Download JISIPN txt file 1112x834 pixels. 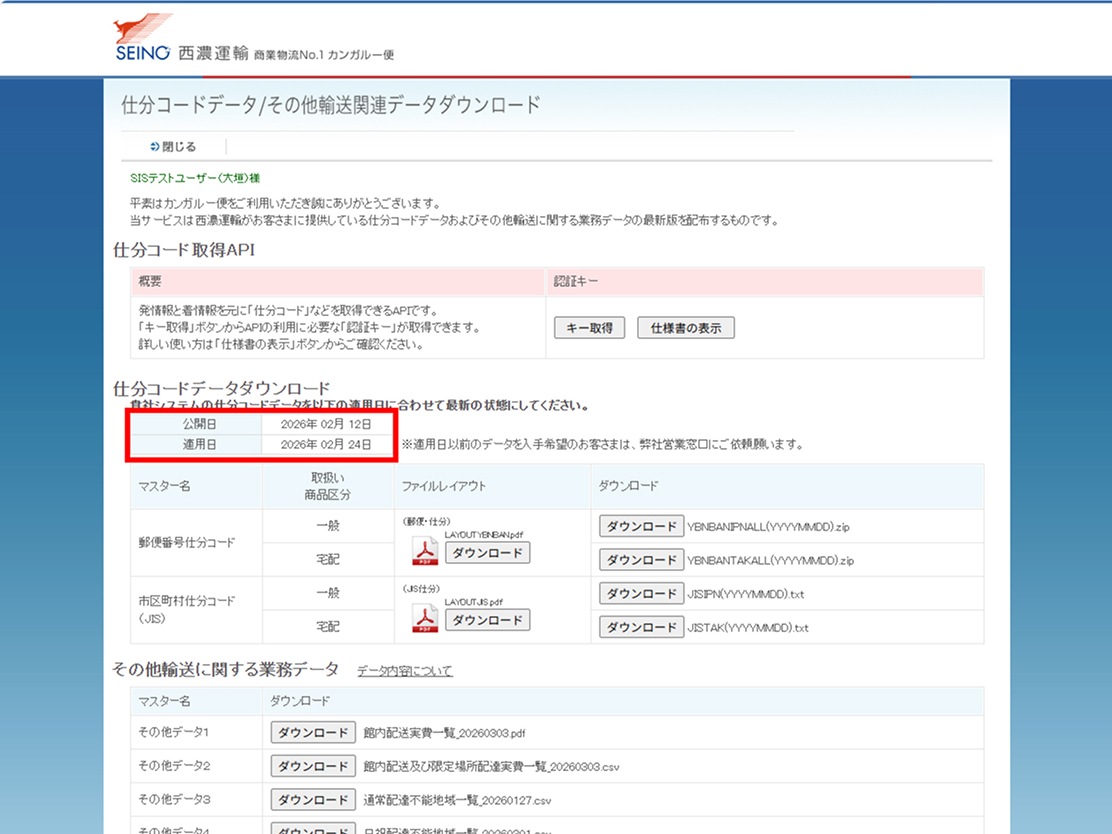click(x=641, y=593)
